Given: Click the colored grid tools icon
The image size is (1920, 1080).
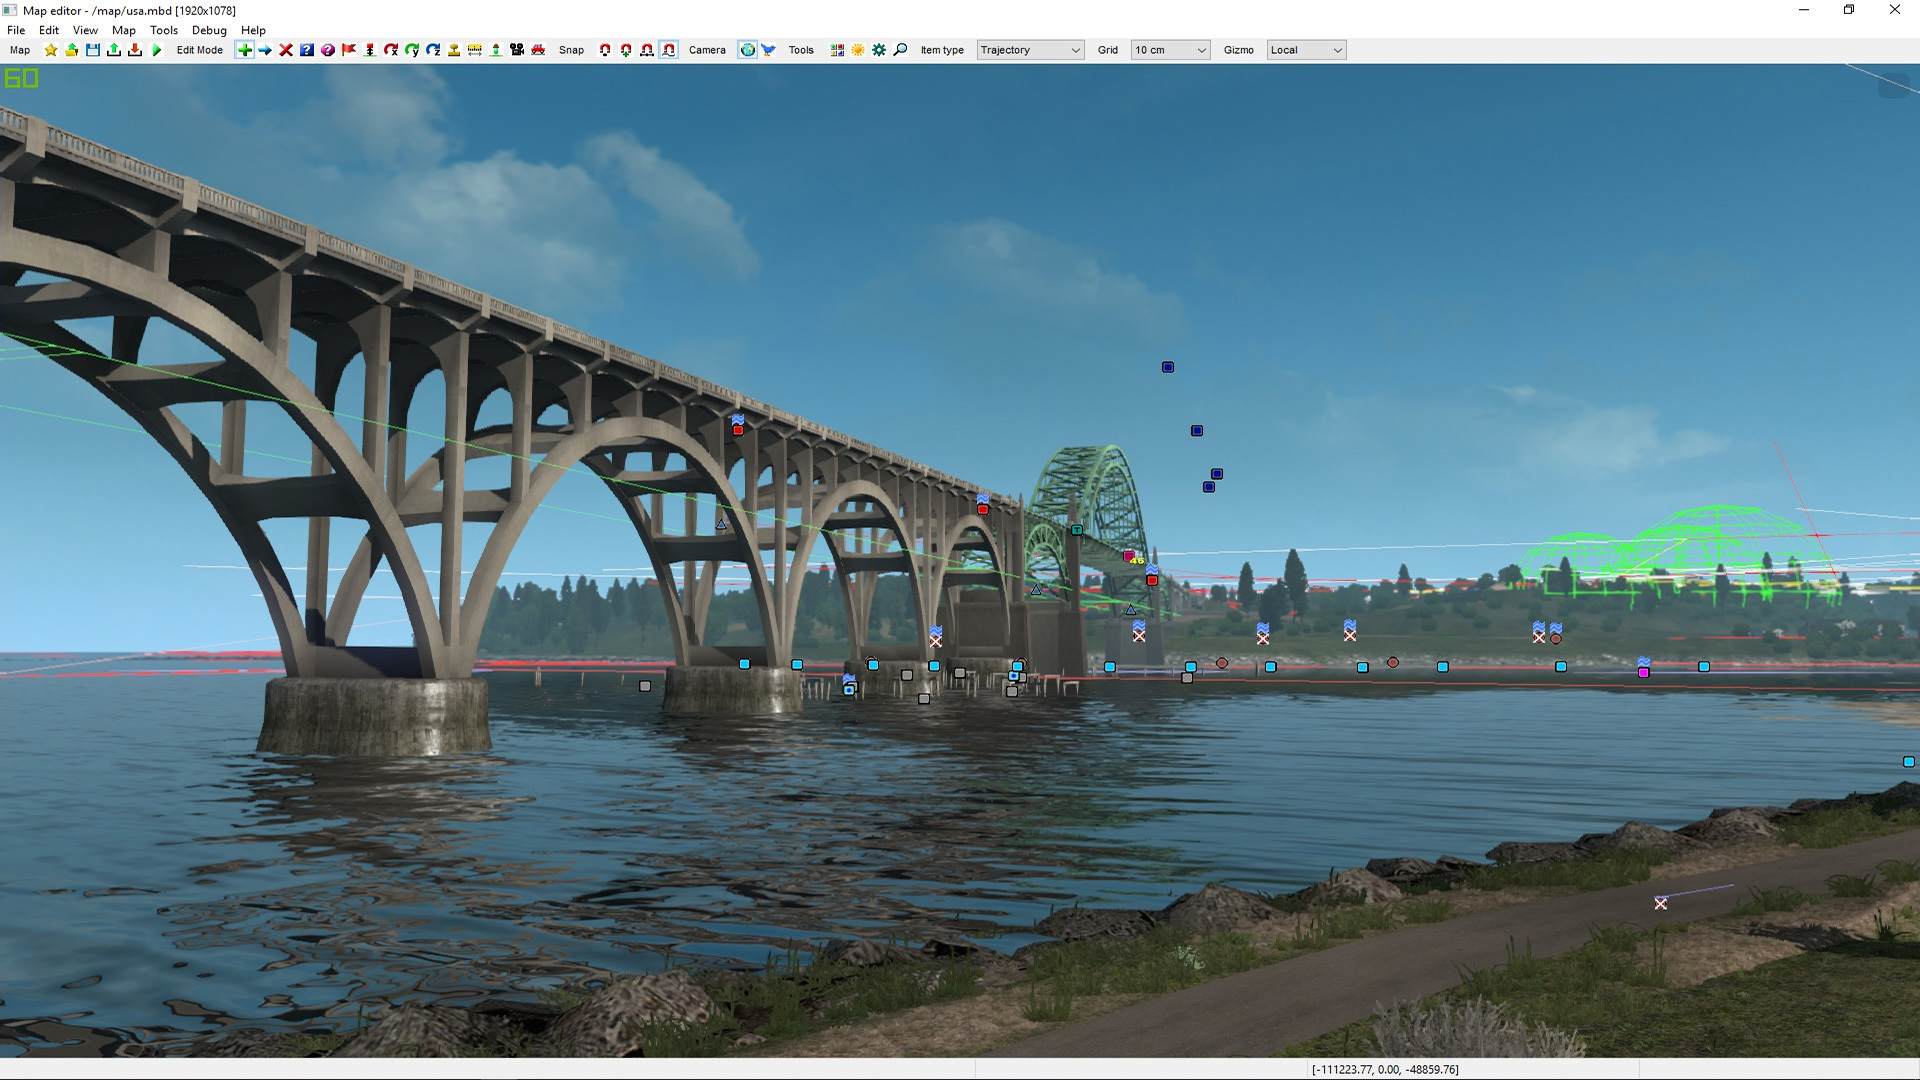Looking at the screenshot, I should [837, 50].
